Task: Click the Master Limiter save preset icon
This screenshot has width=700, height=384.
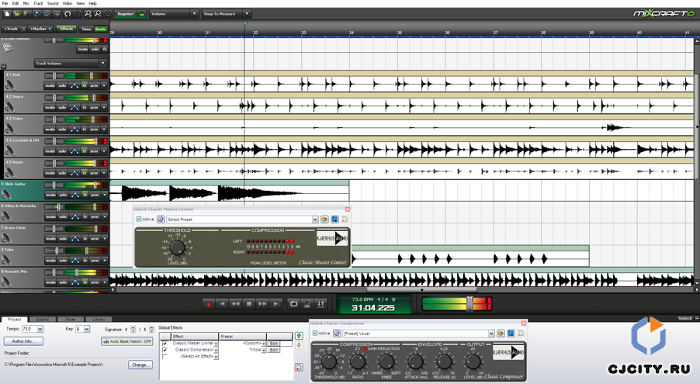Action: click(x=334, y=219)
